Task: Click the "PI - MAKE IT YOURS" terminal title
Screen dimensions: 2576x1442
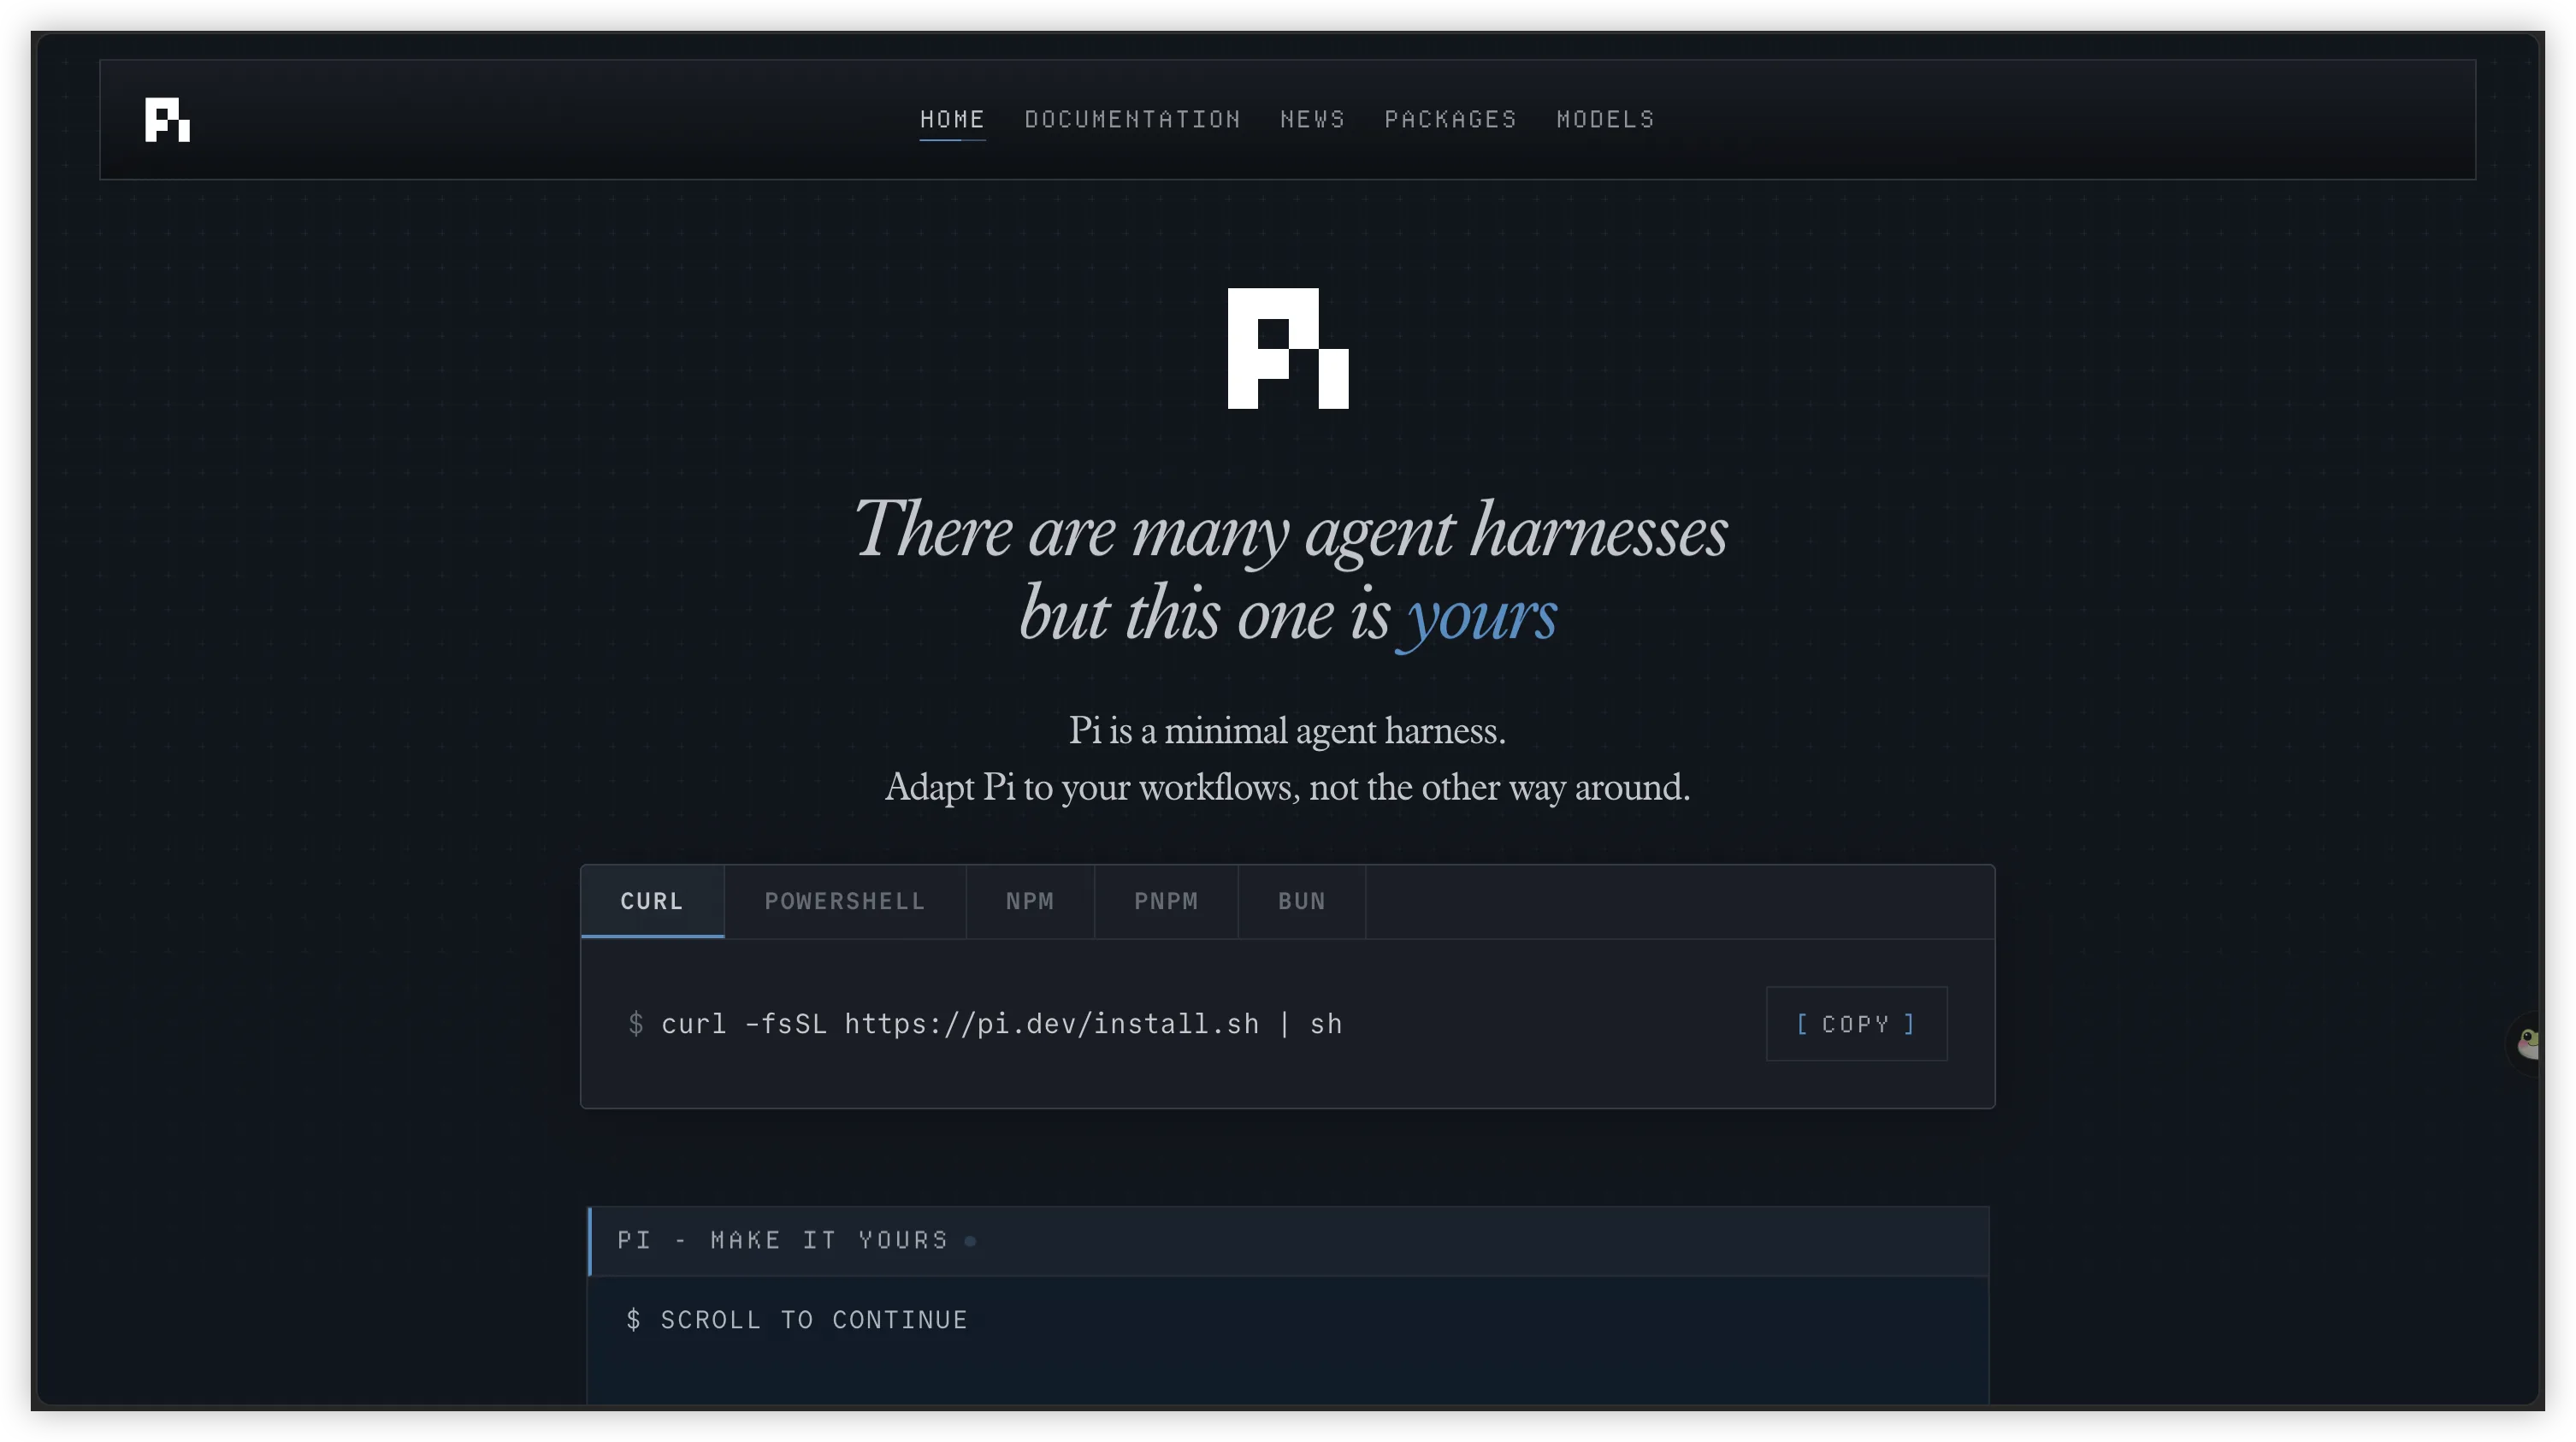Action: click(783, 1241)
